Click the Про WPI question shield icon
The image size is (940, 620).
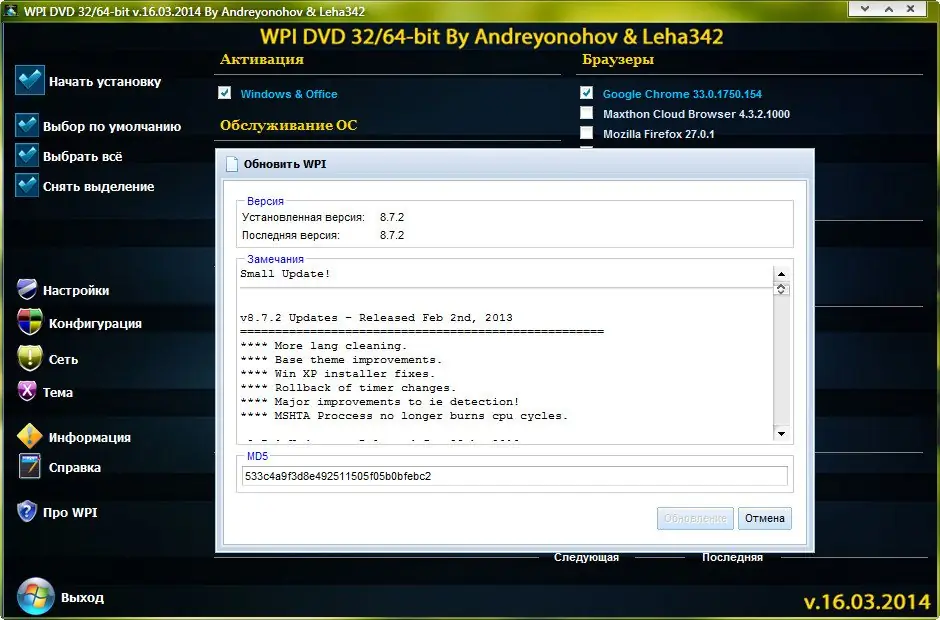[x=27, y=511]
